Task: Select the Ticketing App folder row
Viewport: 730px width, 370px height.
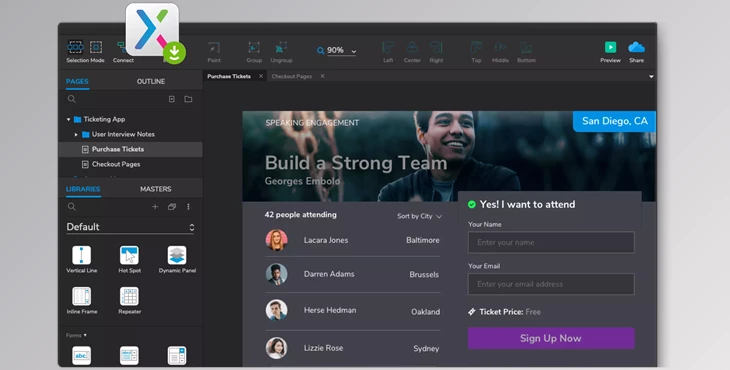Action: (x=130, y=120)
